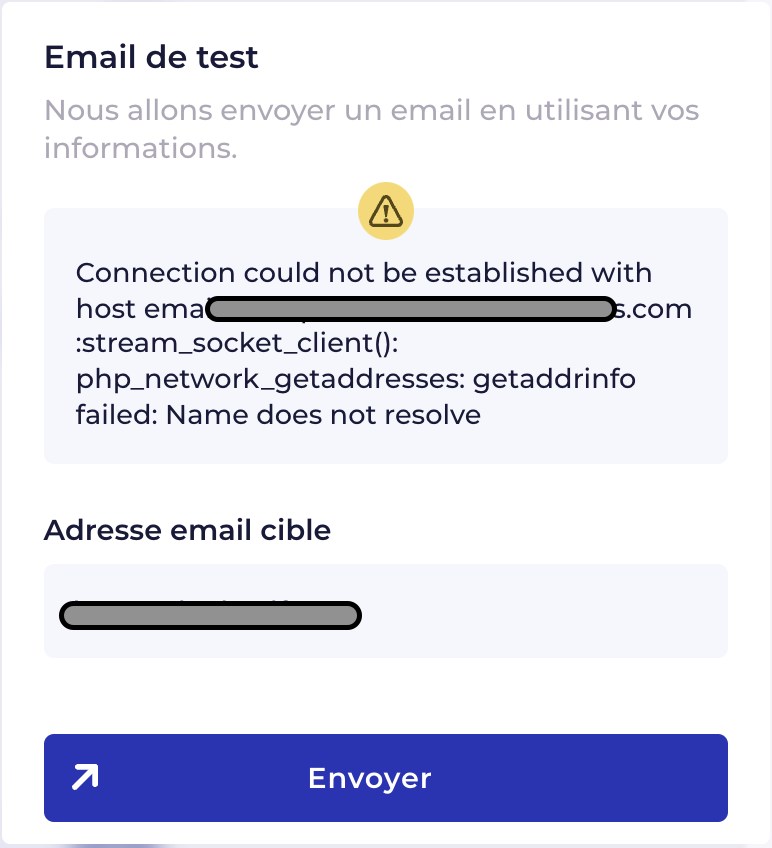The image size is (772, 848).
Task: Click the redacted host name in error
Action: (x=411, y=309)
